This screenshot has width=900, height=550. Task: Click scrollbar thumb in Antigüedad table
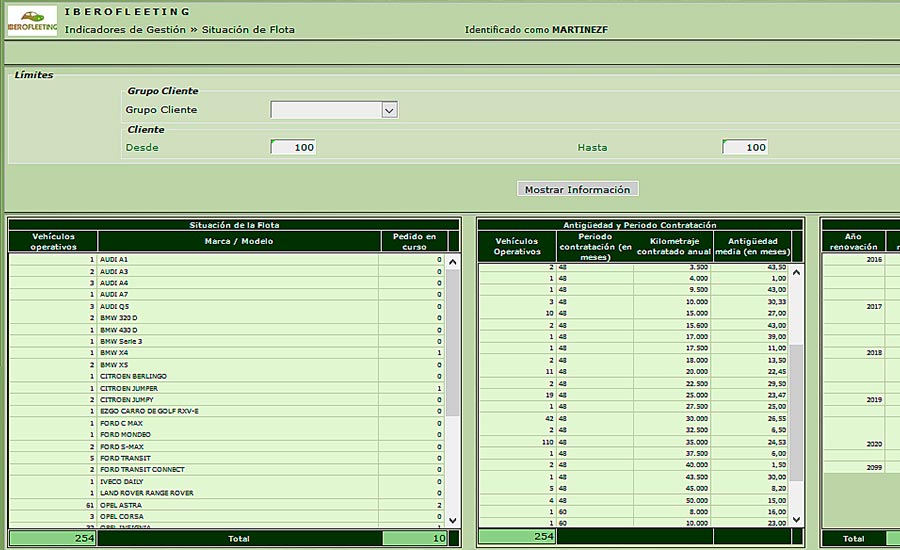(796, 413)
